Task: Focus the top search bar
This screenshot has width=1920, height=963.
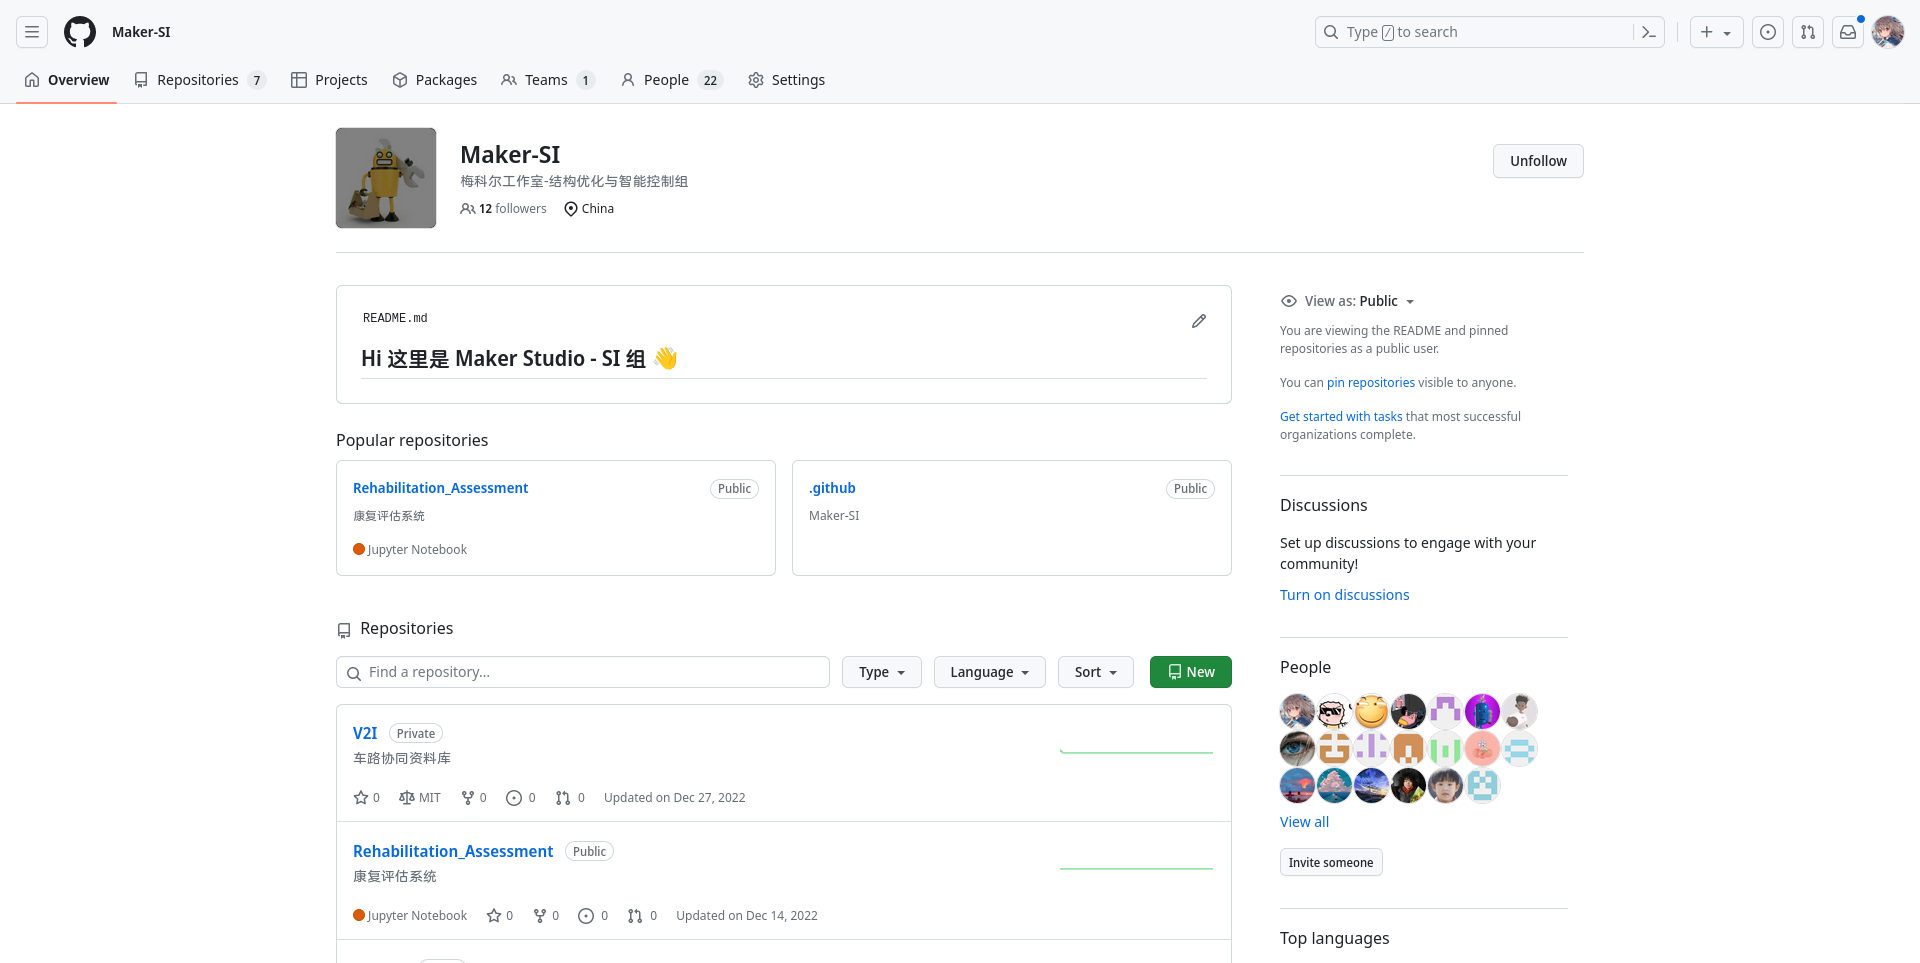Action: point(1490,32)
